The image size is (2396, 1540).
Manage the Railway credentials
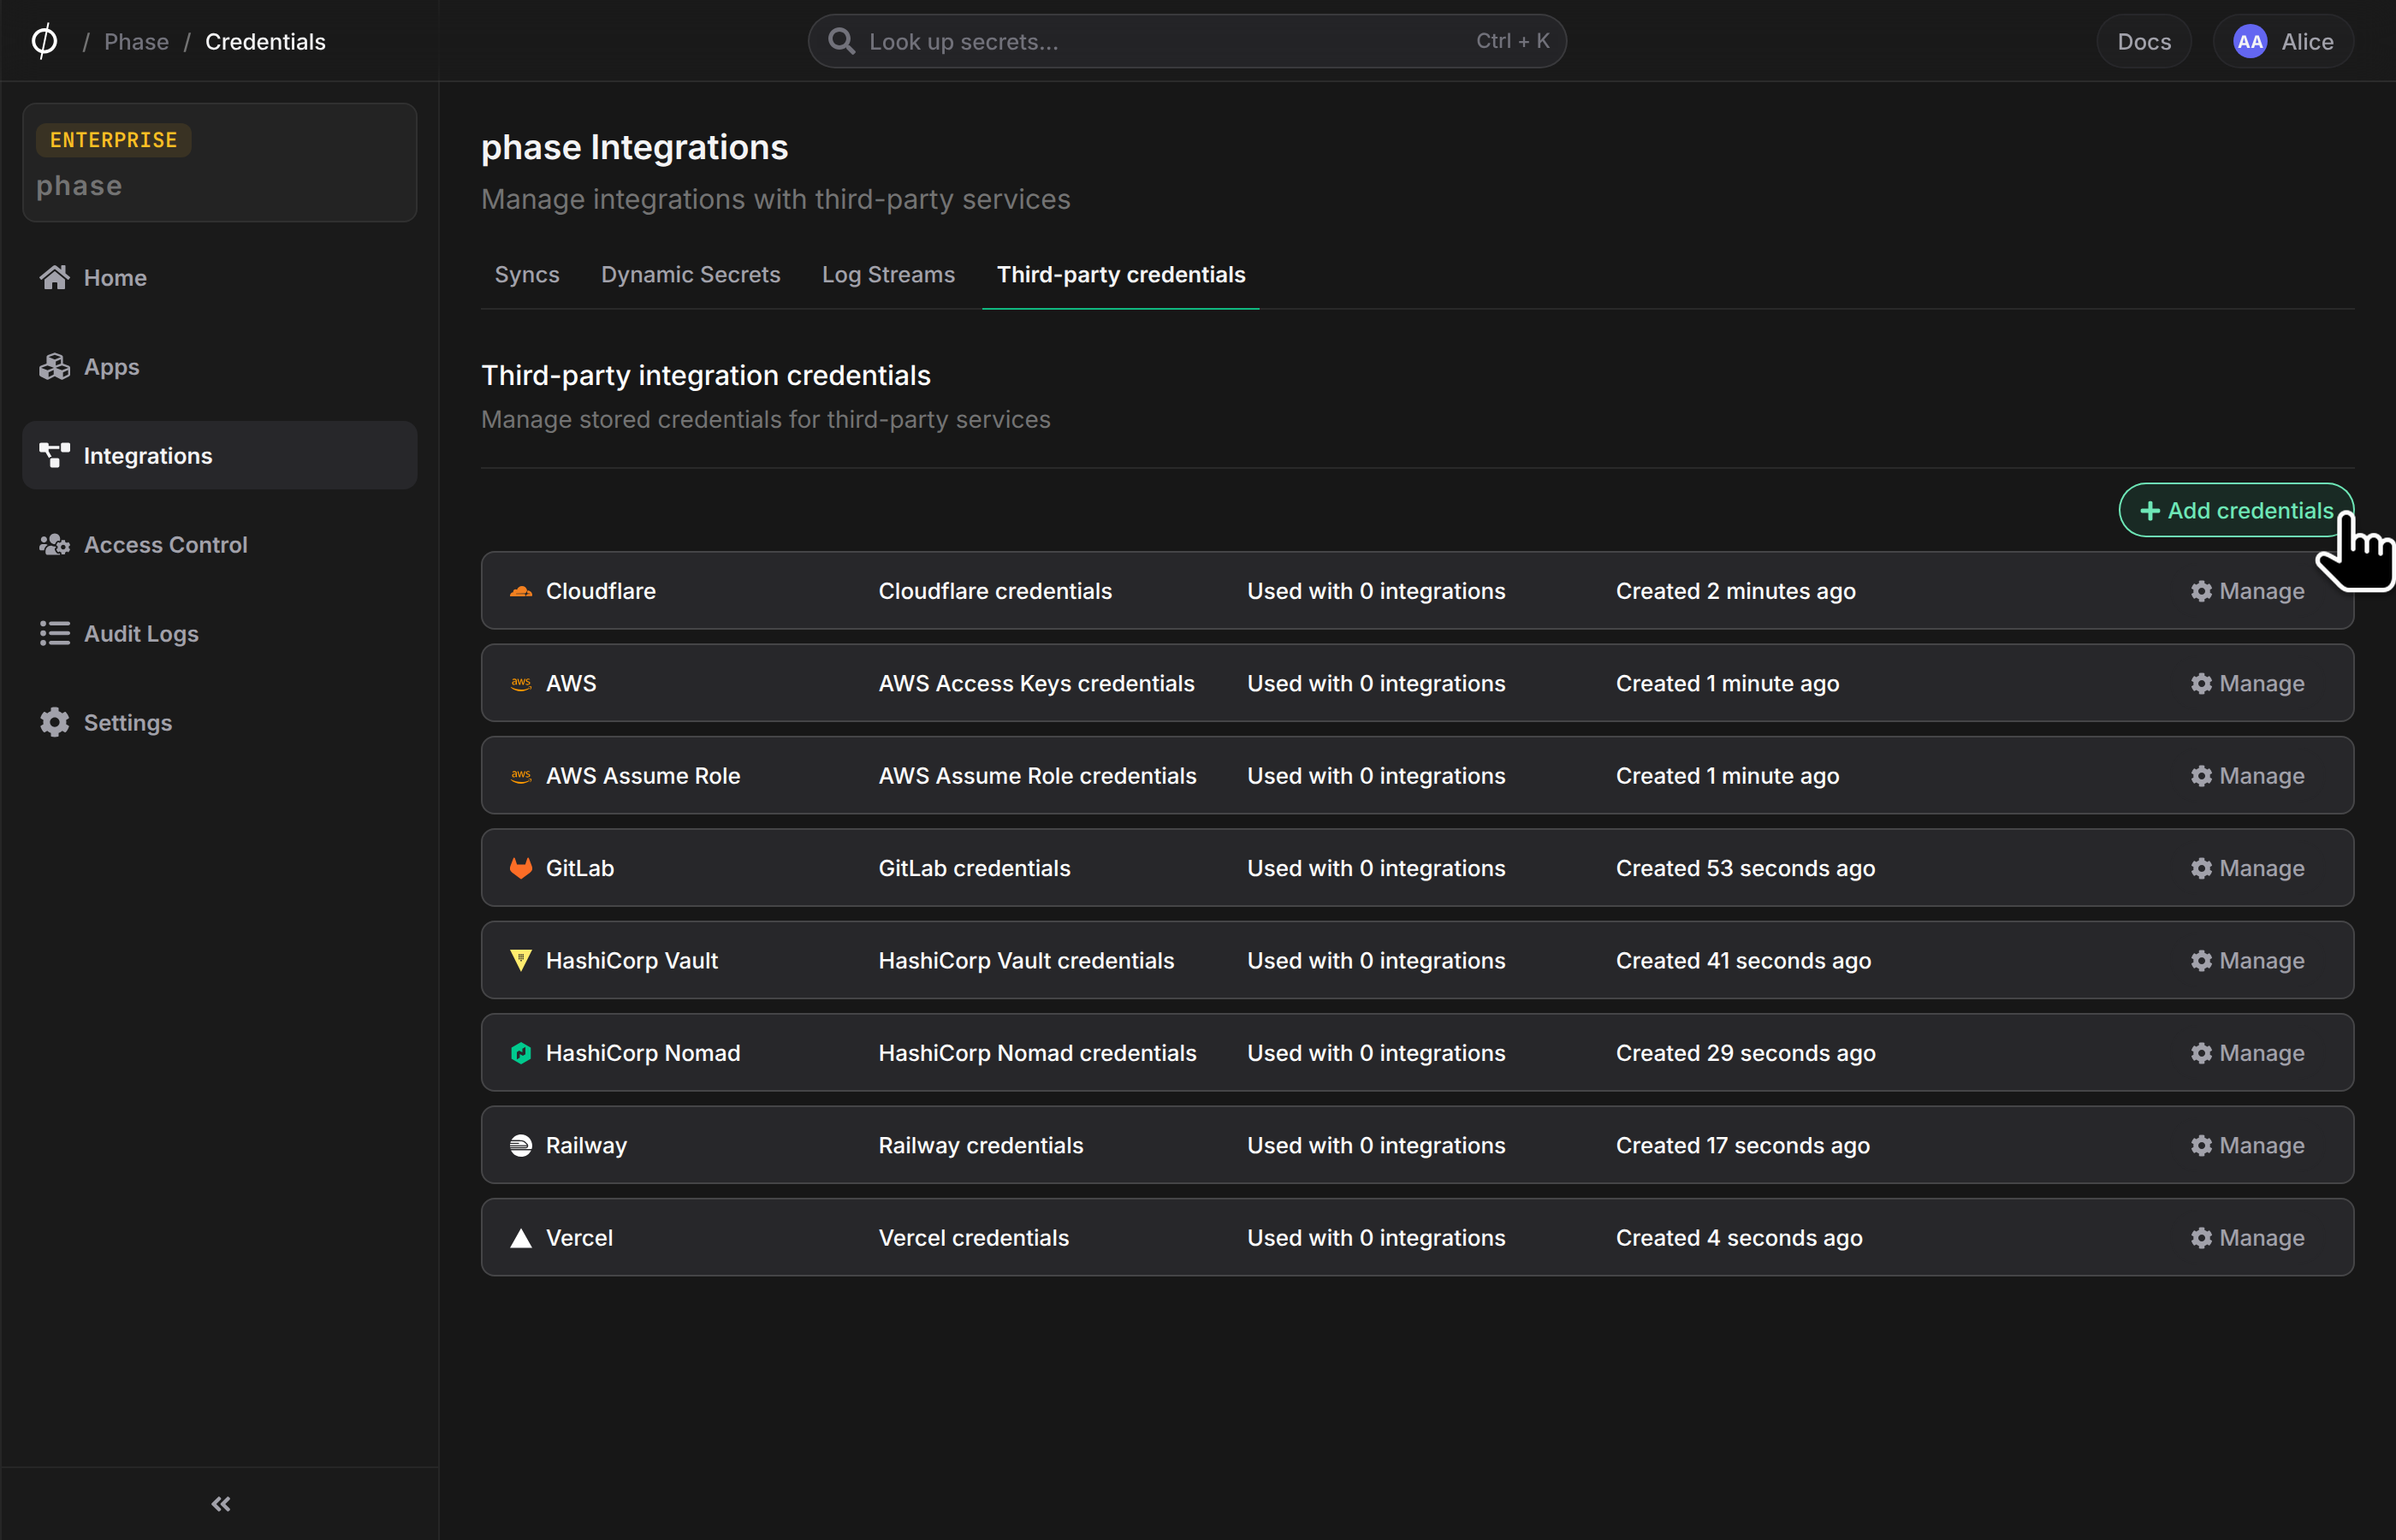[2247, 1146]
